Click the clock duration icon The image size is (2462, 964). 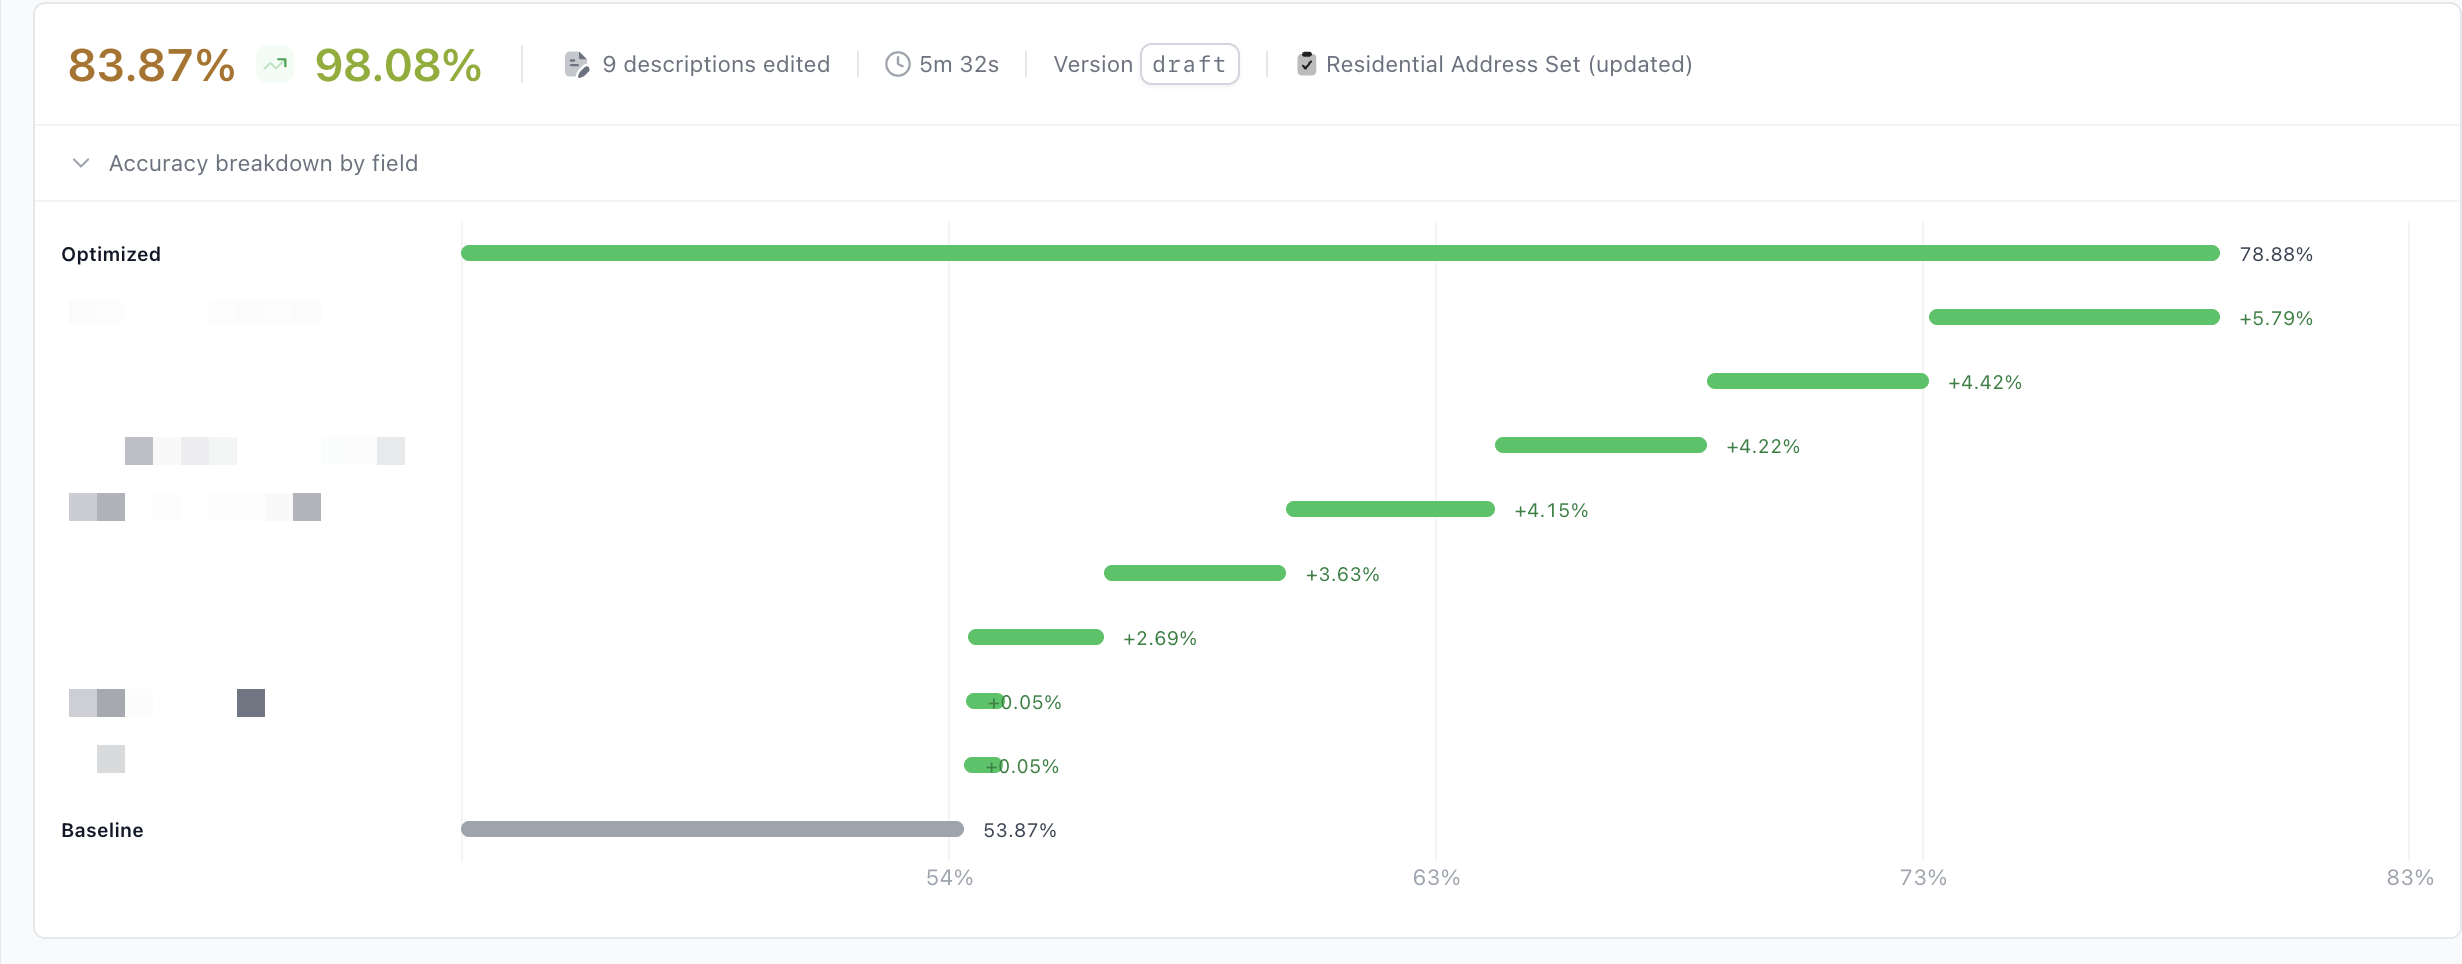897,65
